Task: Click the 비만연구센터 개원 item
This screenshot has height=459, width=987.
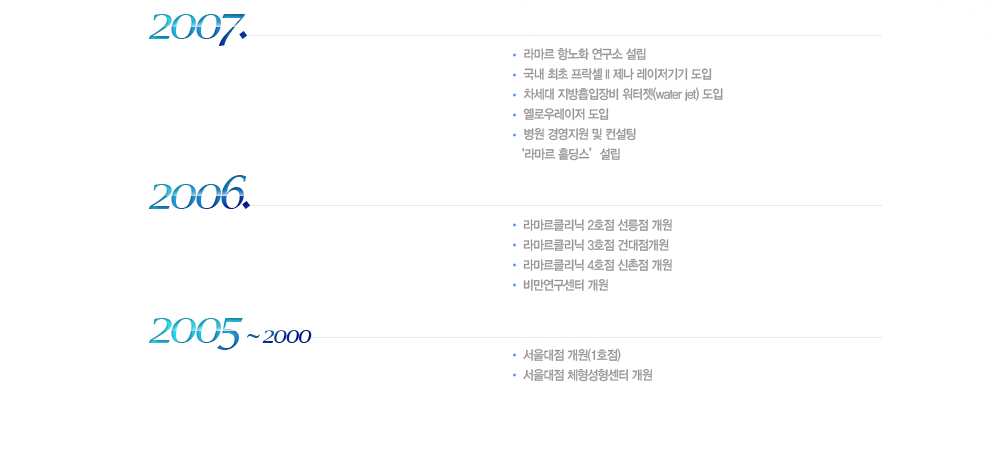Action: (565, 285)
